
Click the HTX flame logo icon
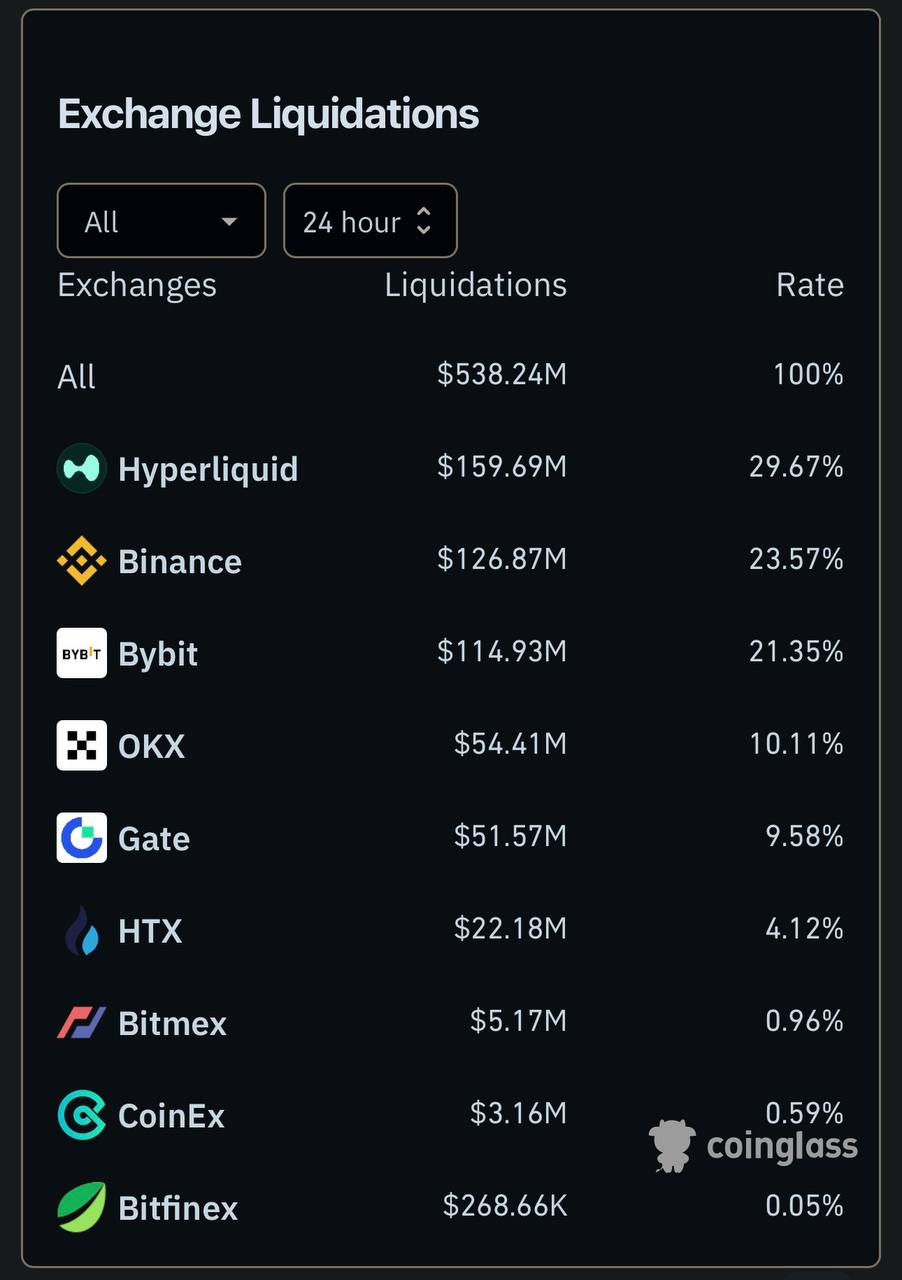pos(81,931)
